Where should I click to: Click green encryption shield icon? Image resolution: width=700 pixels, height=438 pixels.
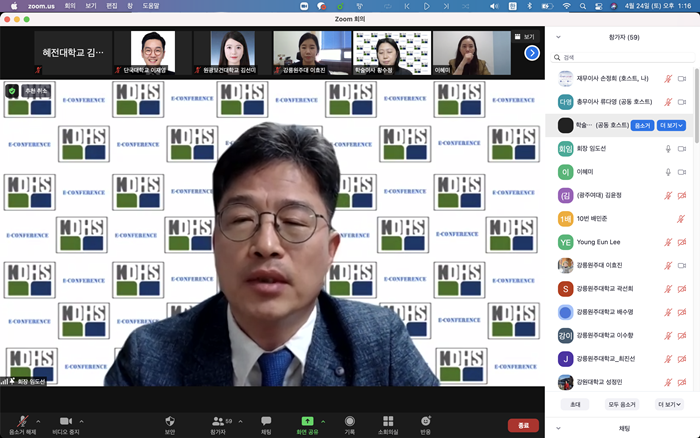tap(12, 91)
